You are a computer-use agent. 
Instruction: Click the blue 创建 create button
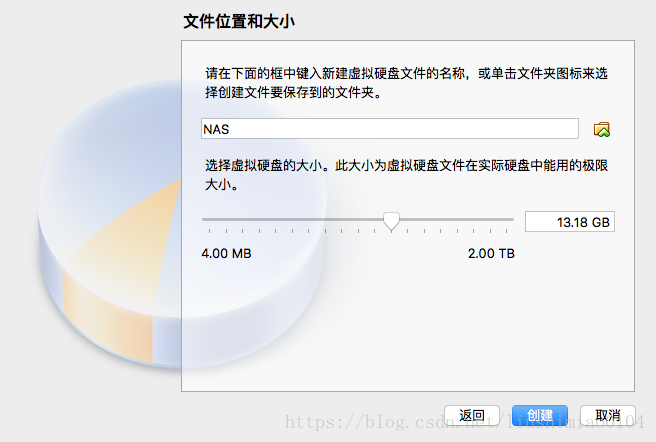tap(540, 415)
